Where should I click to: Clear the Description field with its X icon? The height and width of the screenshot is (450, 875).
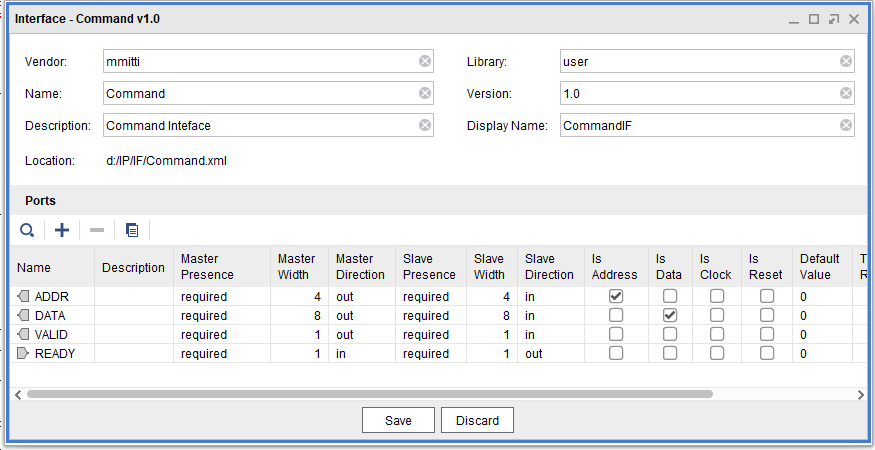point(425,125)
